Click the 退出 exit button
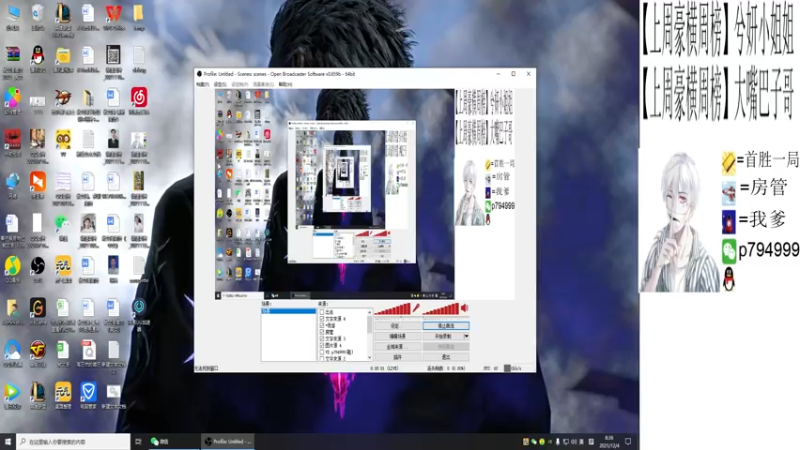 [x=446, y=358]
